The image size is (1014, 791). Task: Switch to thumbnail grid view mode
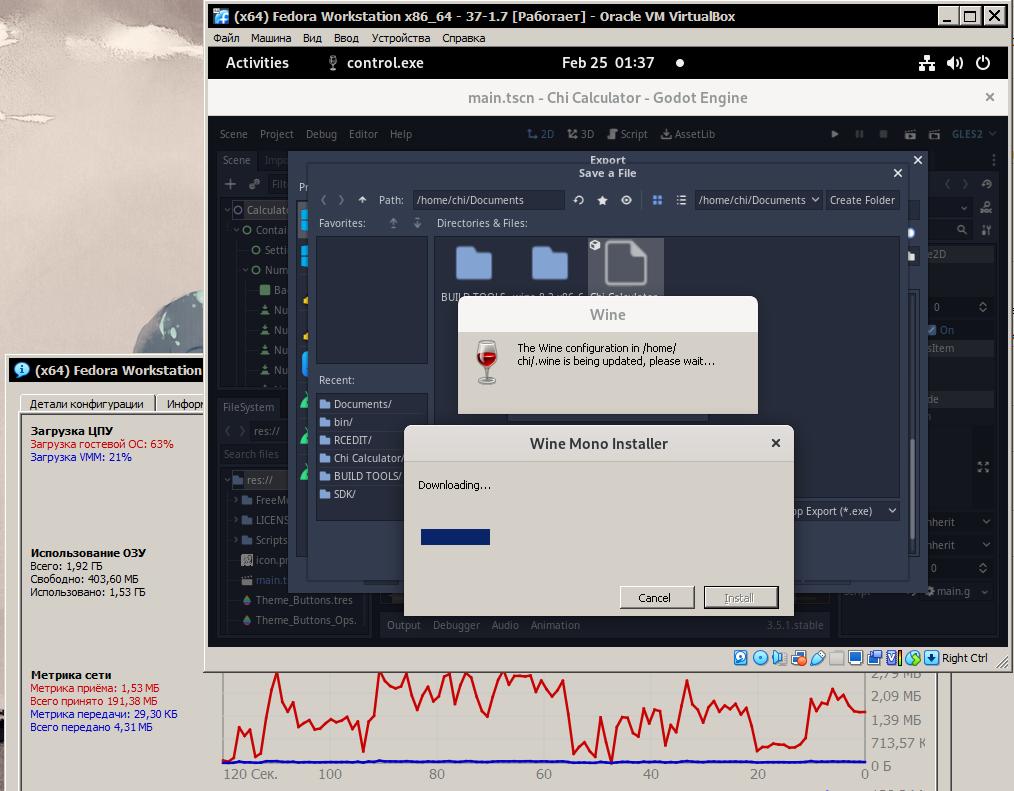click(x=657, y=200)
